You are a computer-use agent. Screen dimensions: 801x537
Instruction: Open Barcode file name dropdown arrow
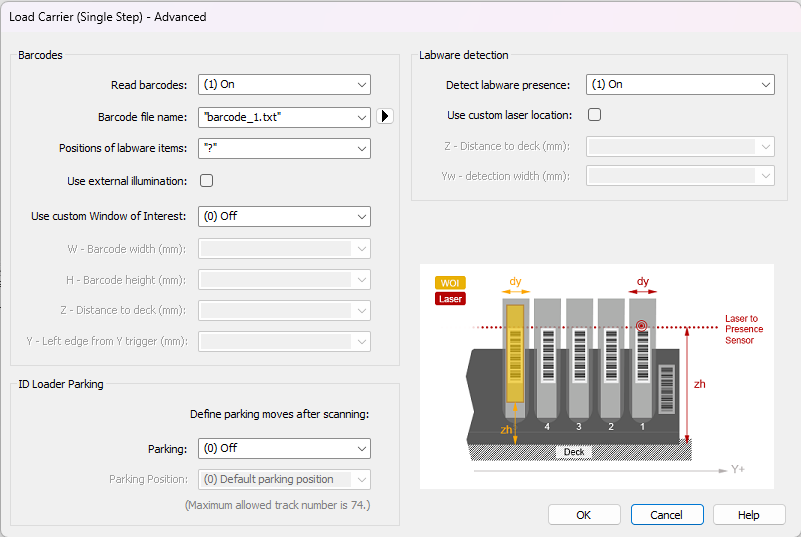(361, 117)
